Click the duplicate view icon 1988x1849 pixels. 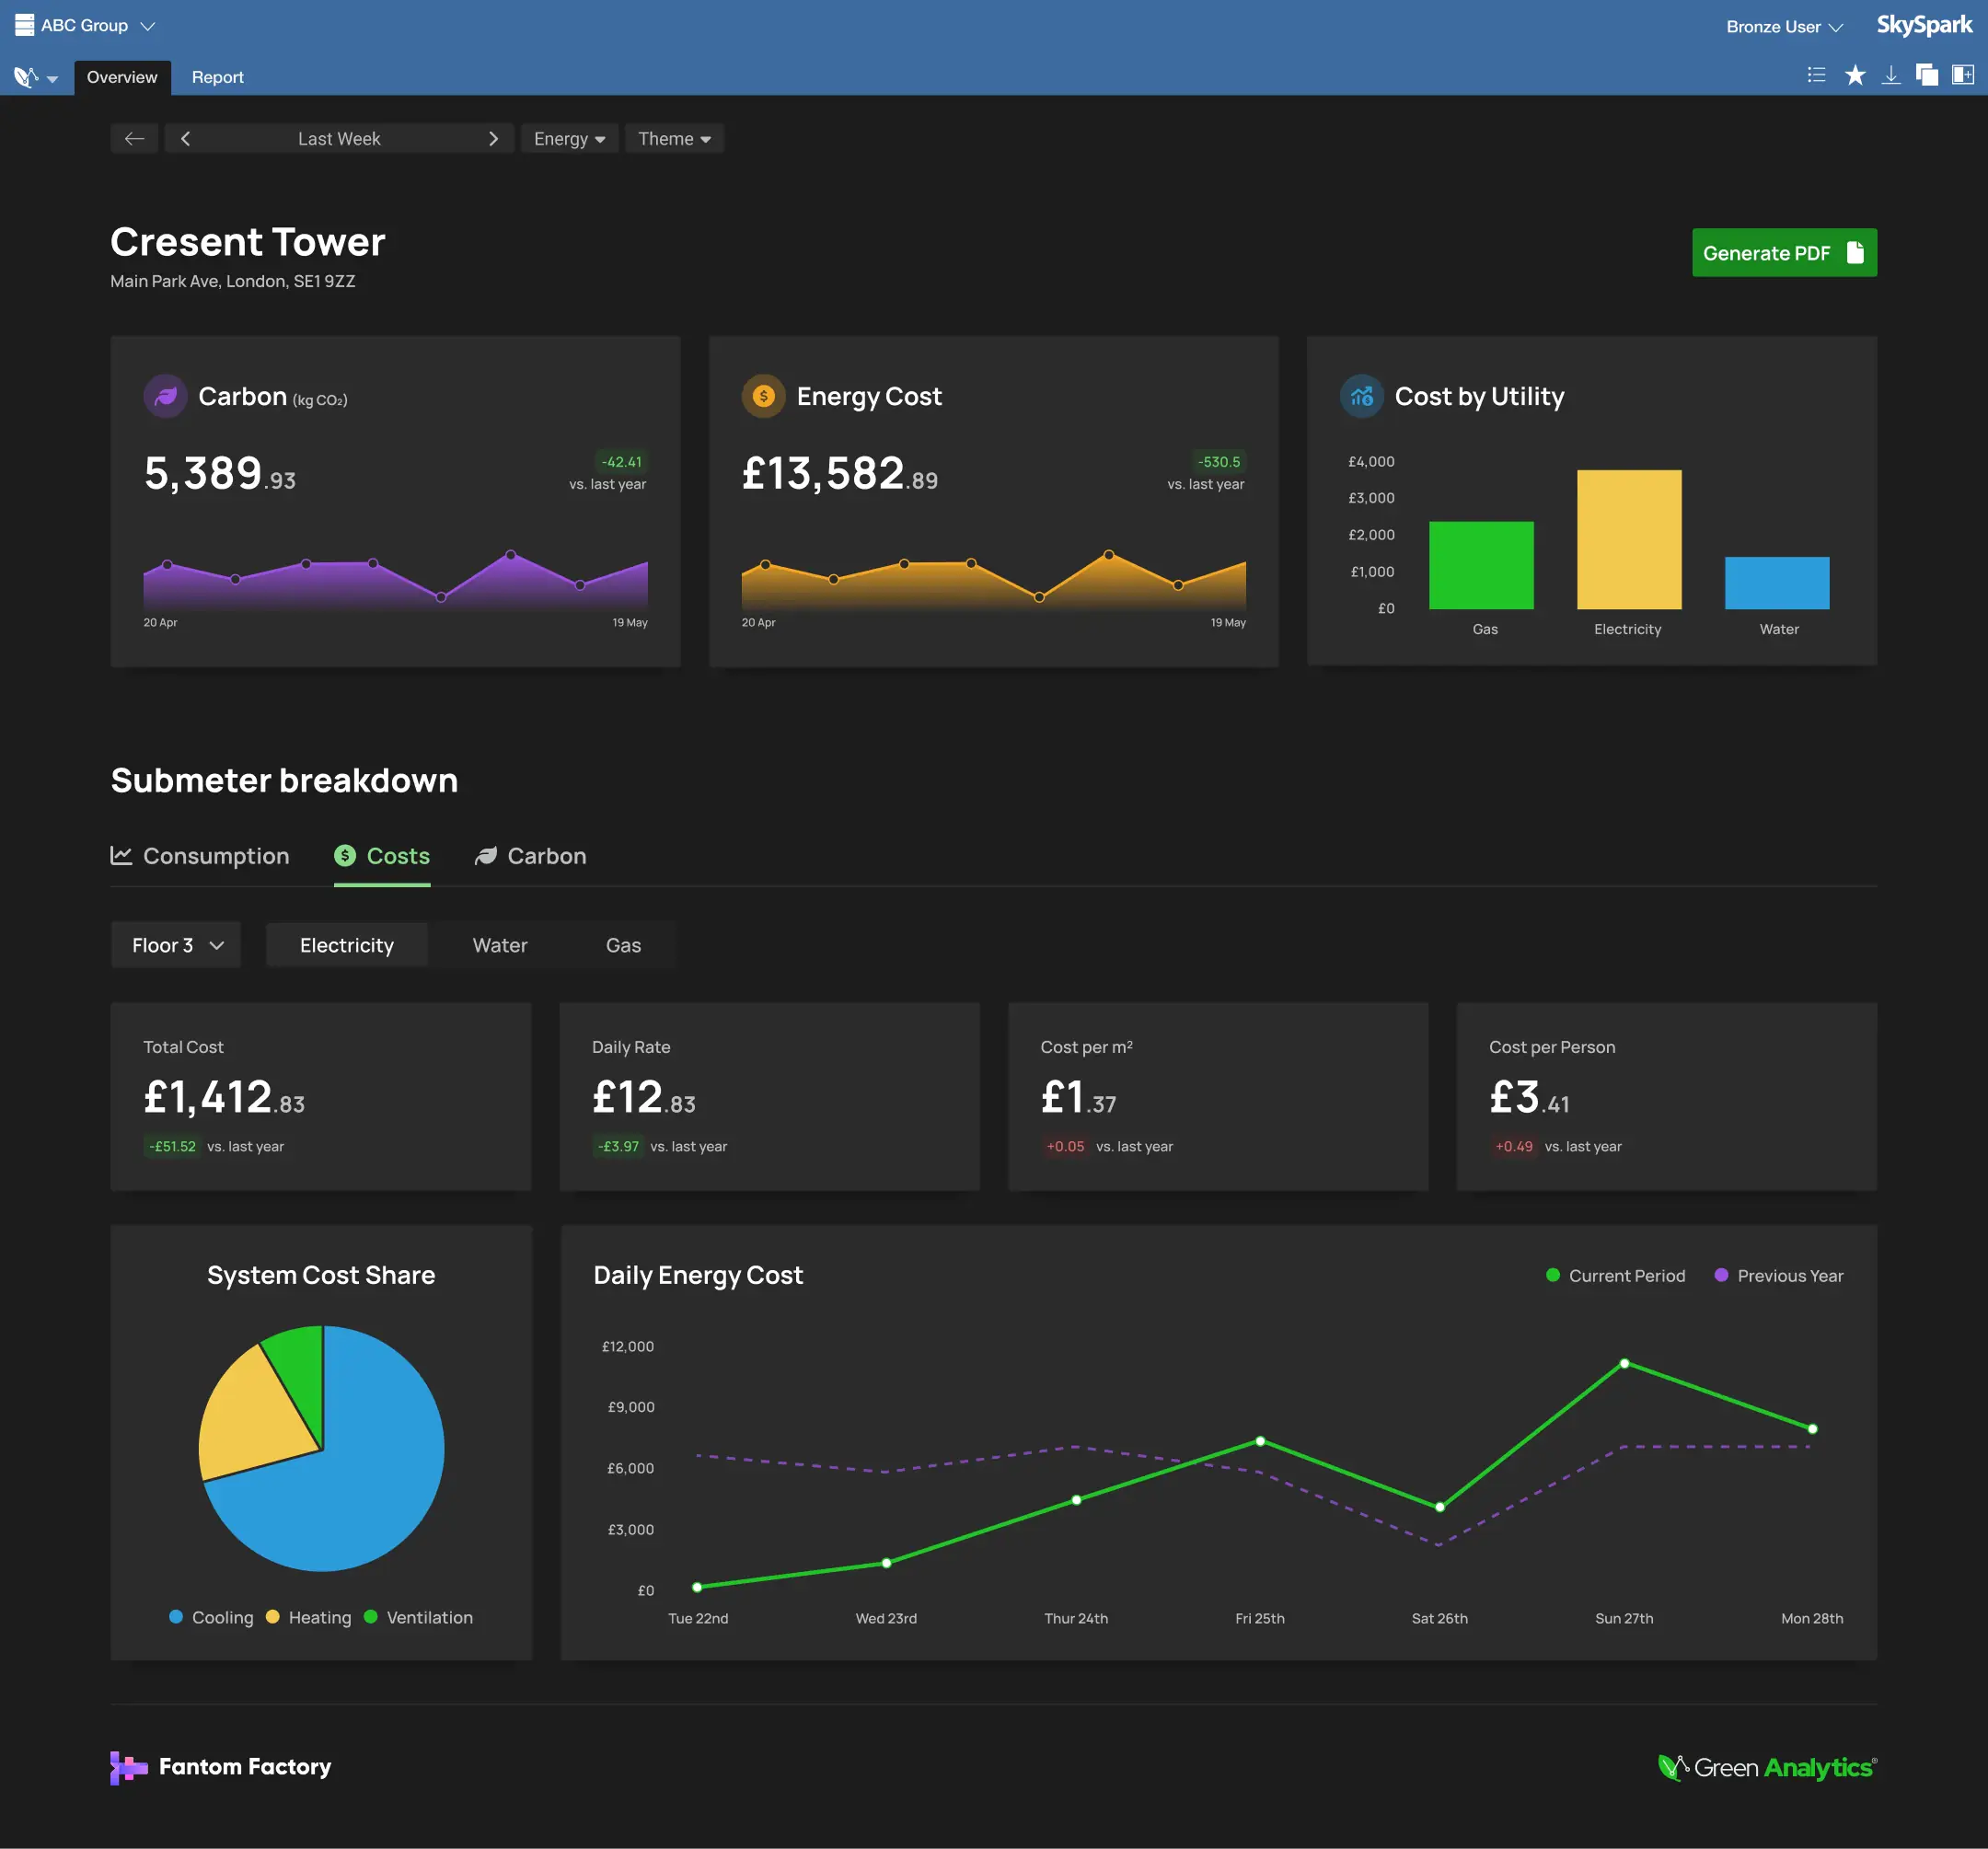tap(1927, 75)
